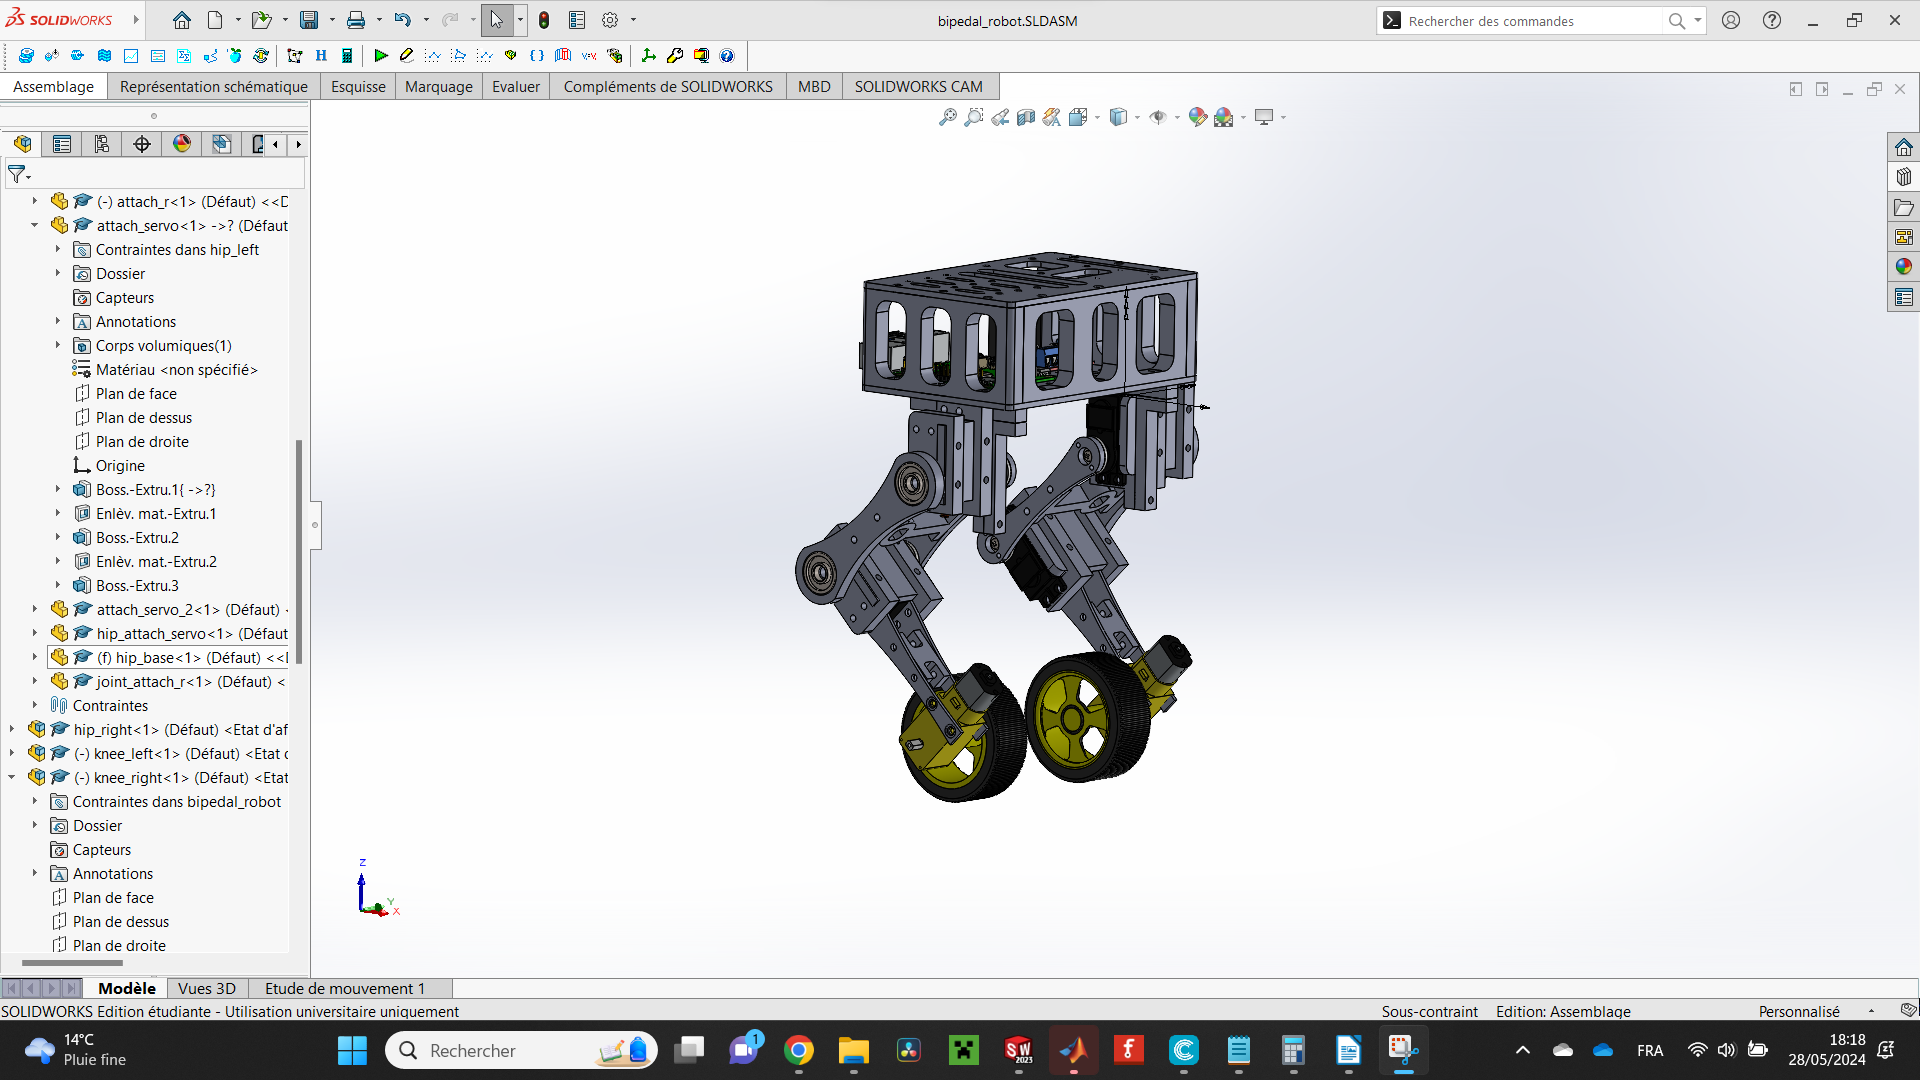This screenshot has height=1080, width=1920.
Task: Open the Etude de mouvement 1 tab
Action: click(344, 989)
